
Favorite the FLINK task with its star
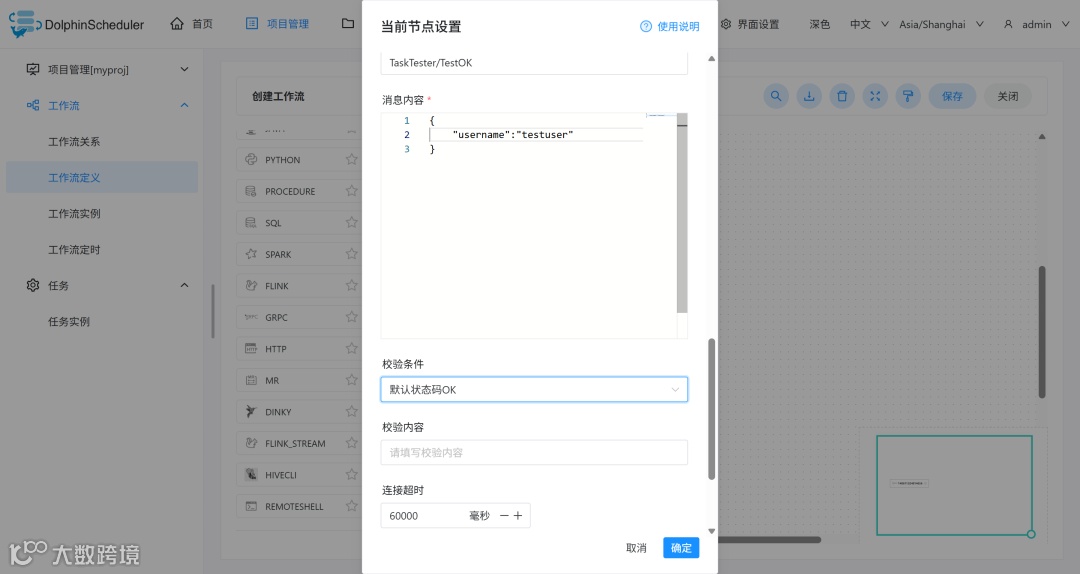(x=352, y=285)
